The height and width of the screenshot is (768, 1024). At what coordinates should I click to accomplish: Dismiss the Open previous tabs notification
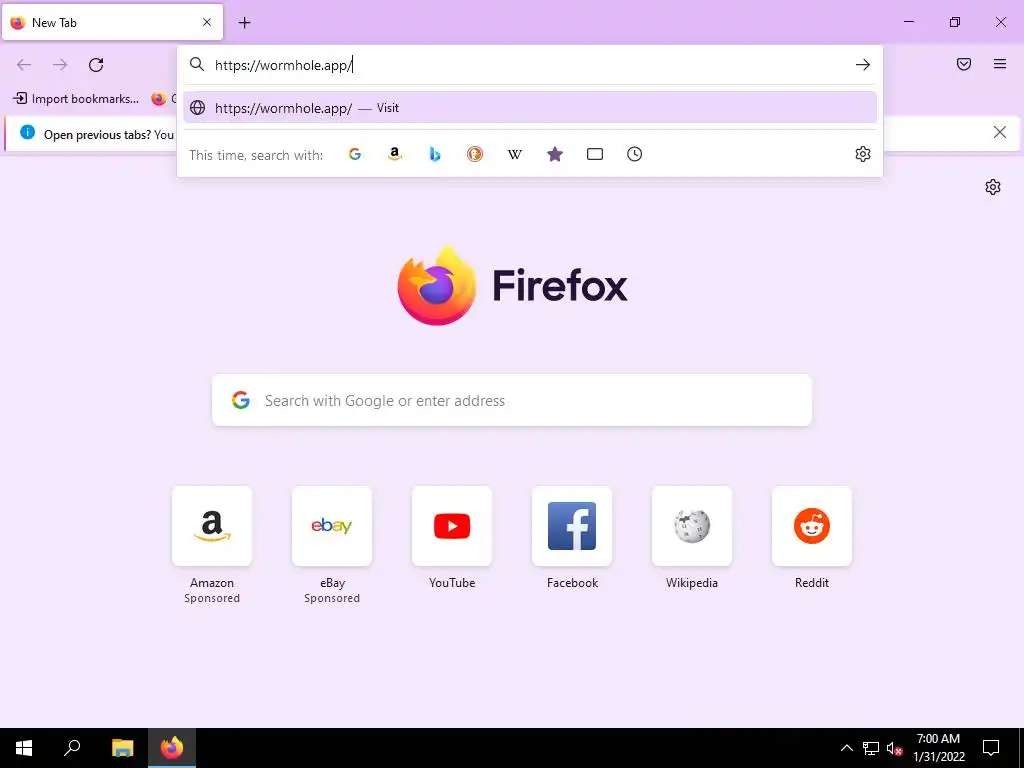pos(999,133)
